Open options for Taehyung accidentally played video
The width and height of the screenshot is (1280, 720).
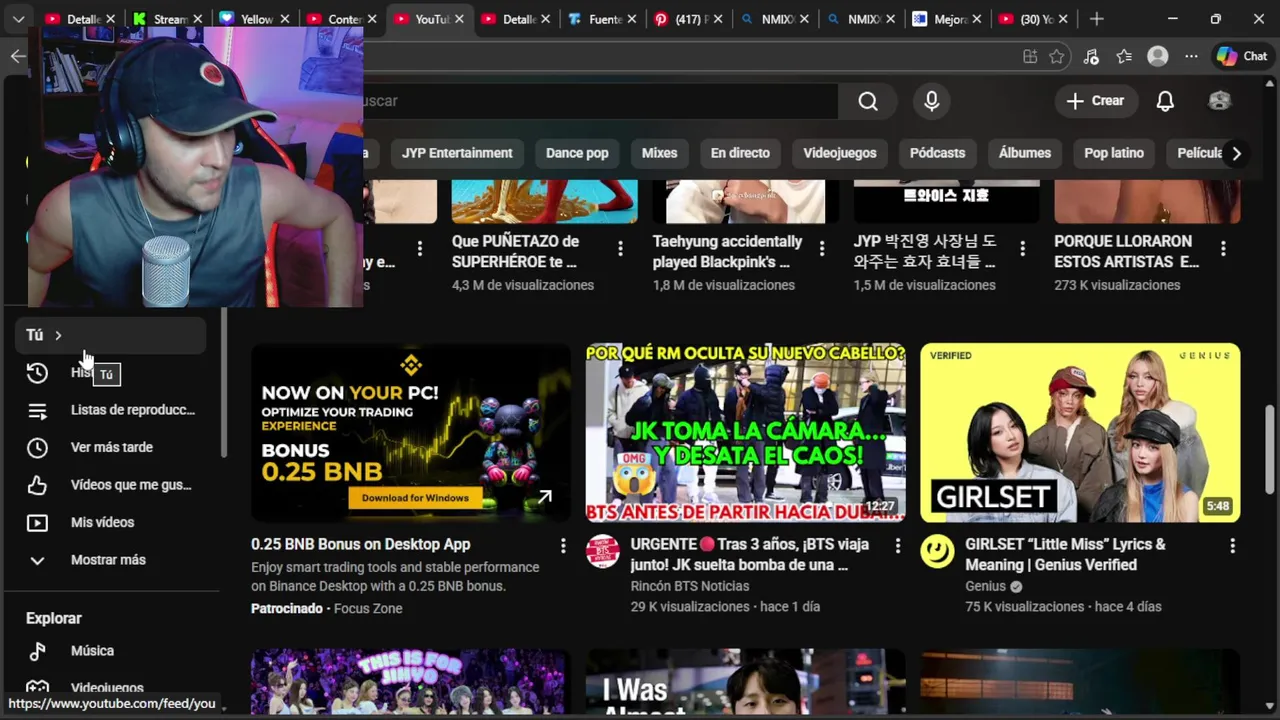[x=822, y=249]
